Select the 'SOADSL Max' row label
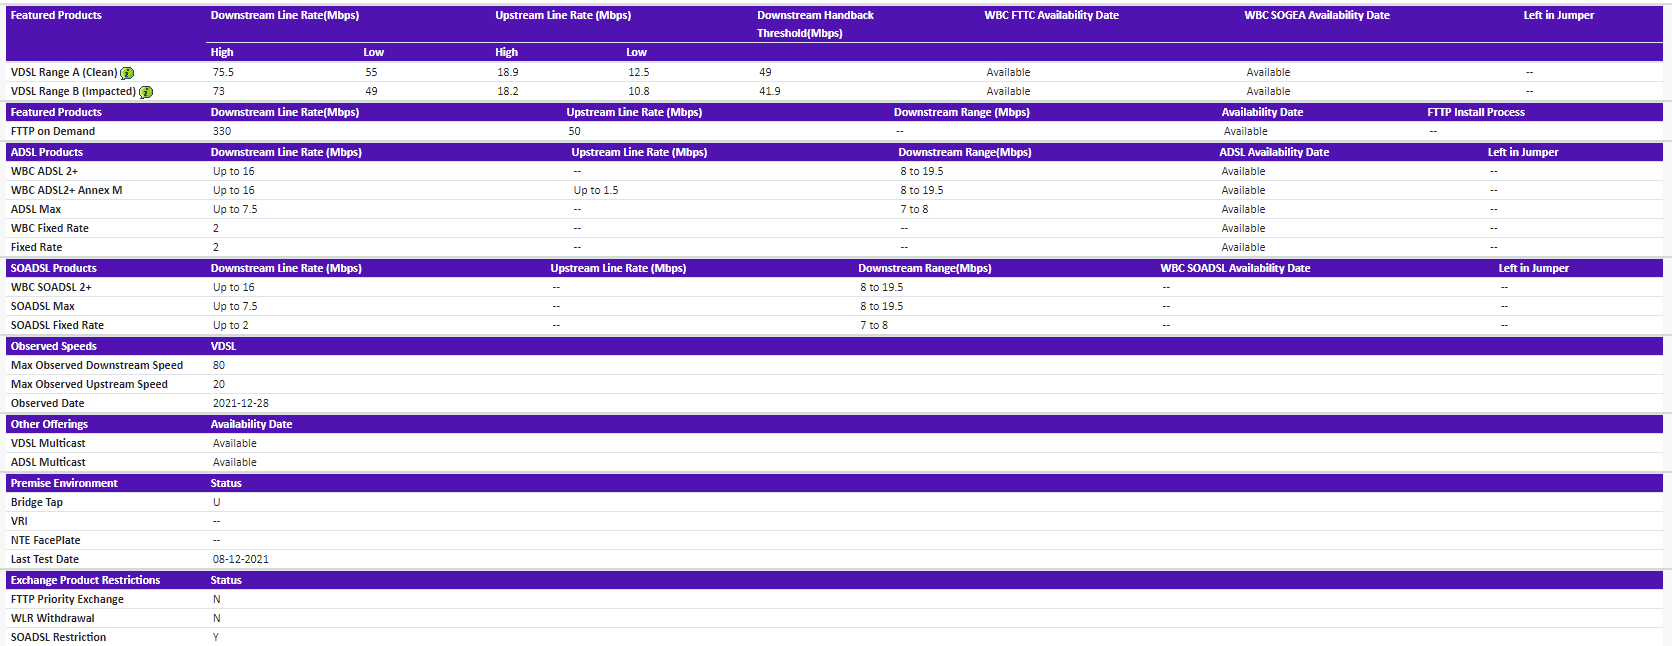This screenshot has width=1672, height=646. pos(43,306)
